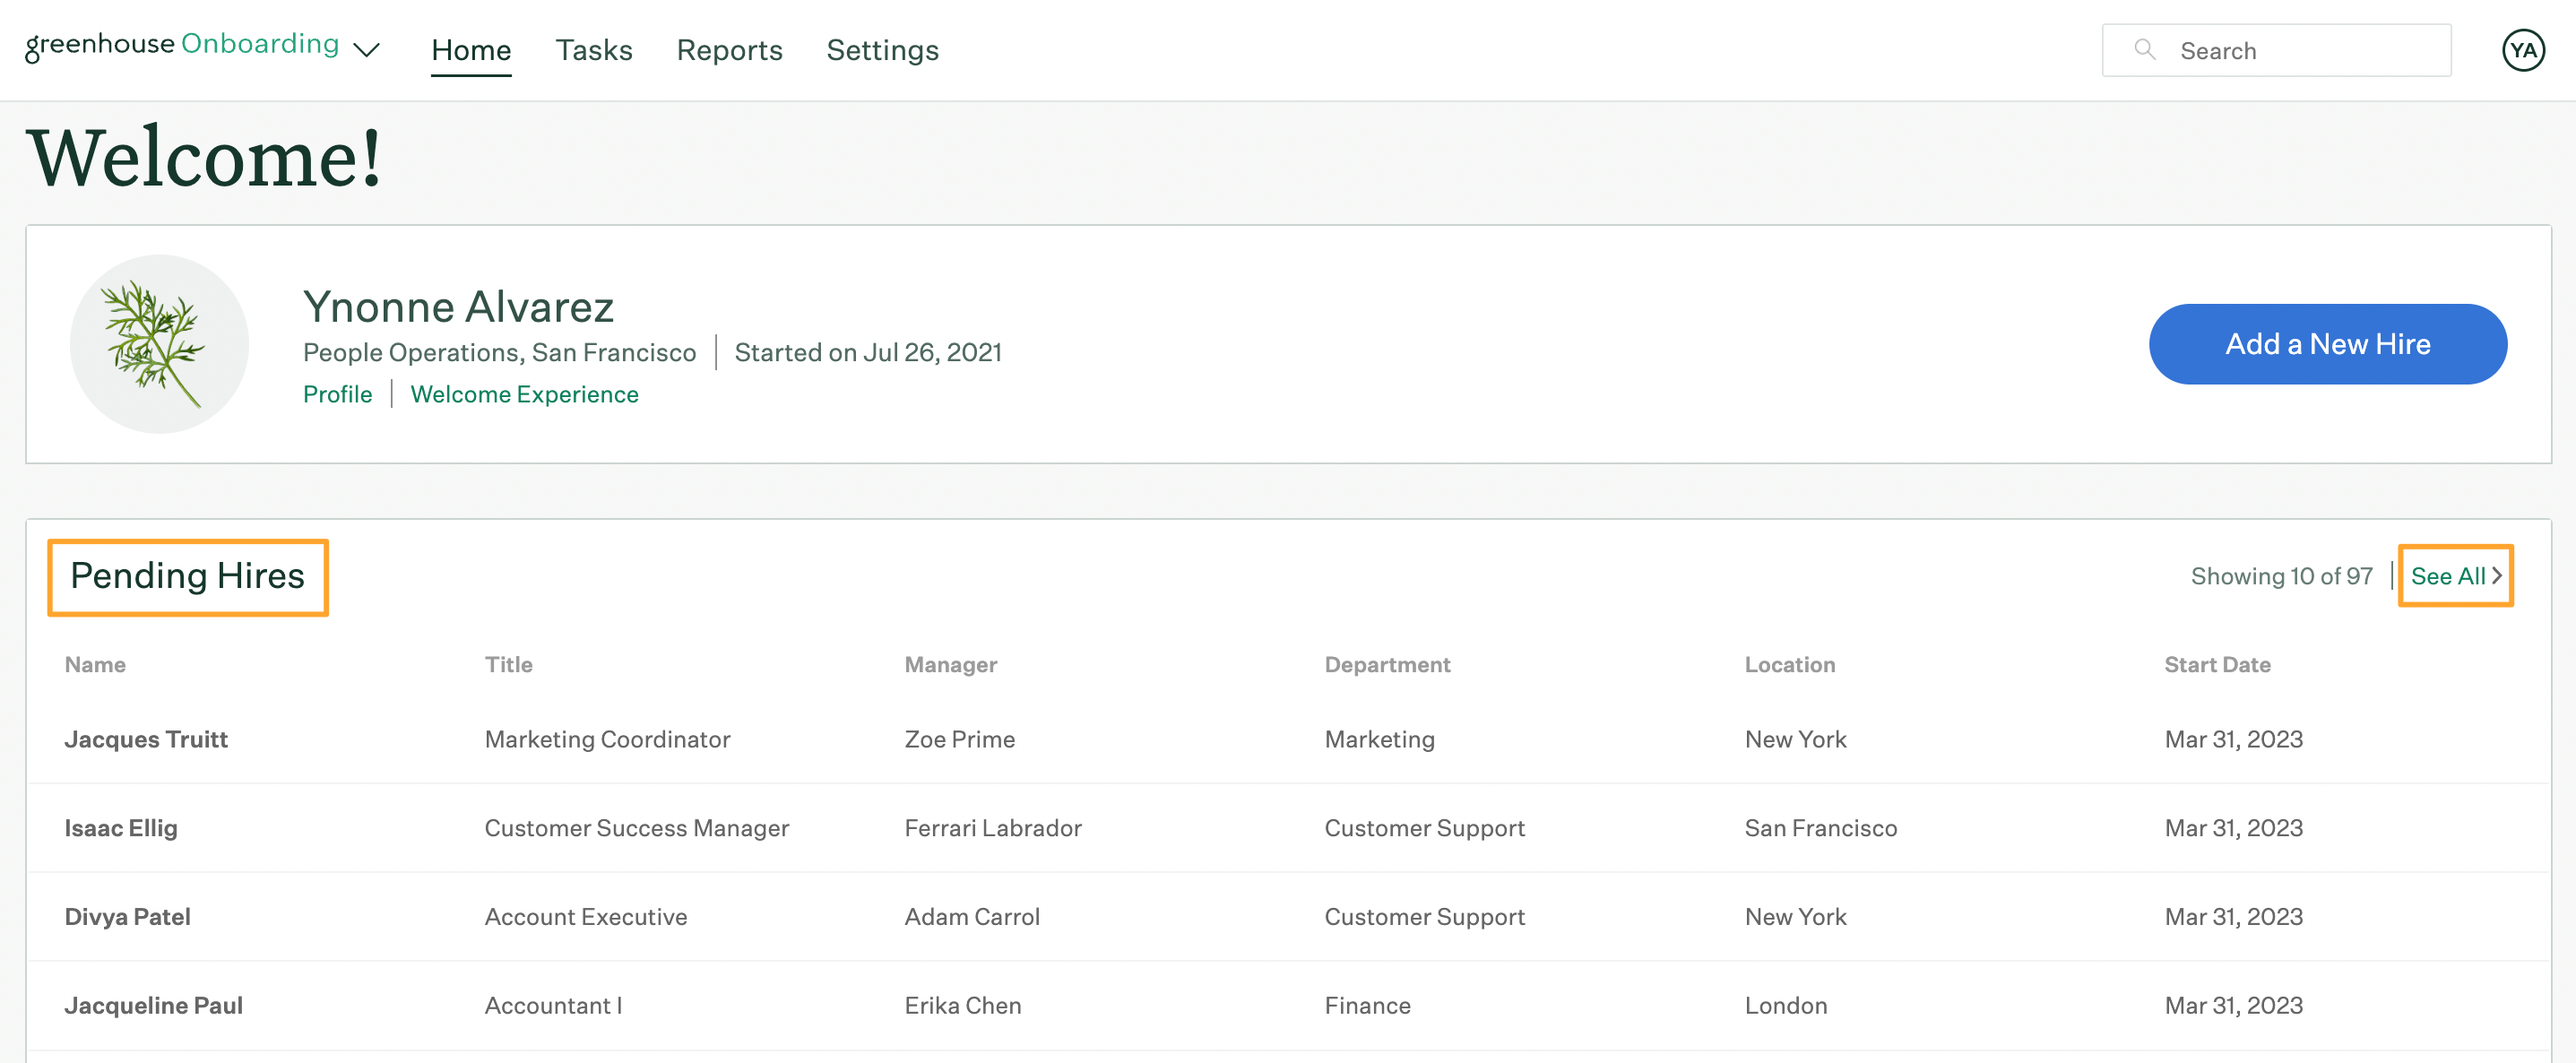Click the Home tab in navigation
2576x1063 pixels.
tap(471, 48)
